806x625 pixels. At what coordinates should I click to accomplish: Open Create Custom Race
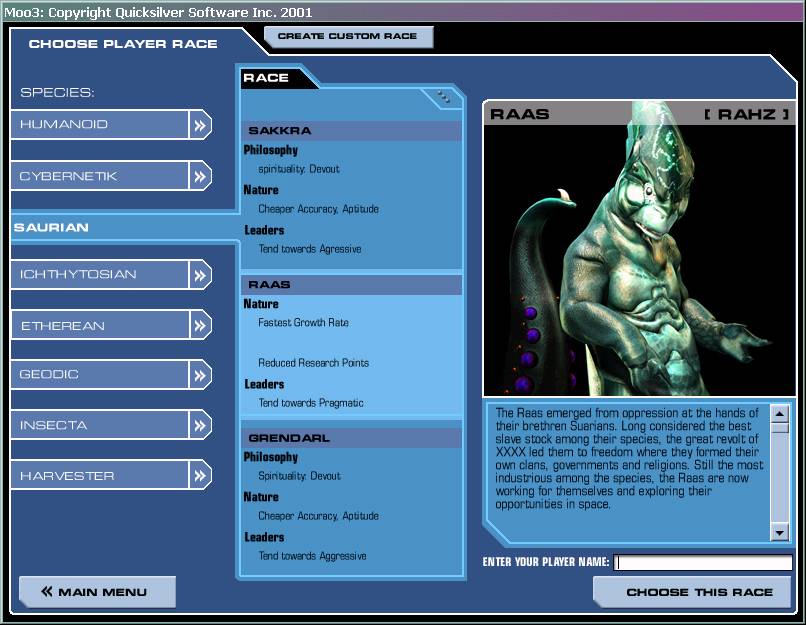pos(348,36)
